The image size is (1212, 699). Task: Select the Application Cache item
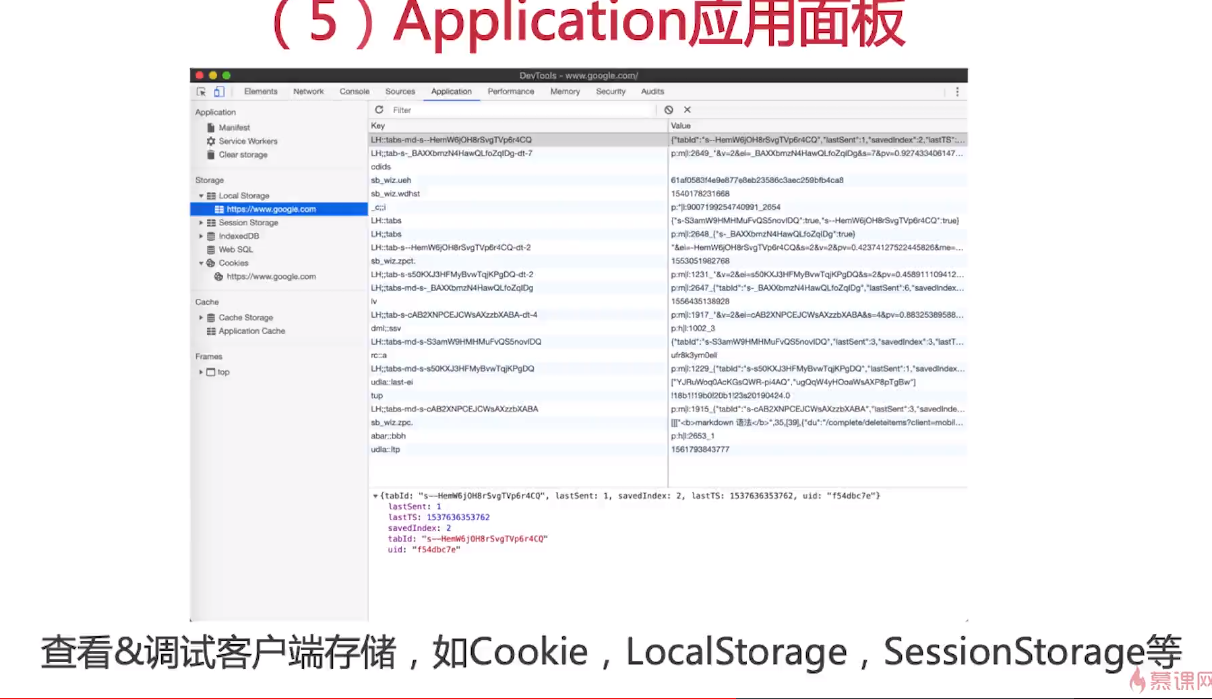point(252,331)
